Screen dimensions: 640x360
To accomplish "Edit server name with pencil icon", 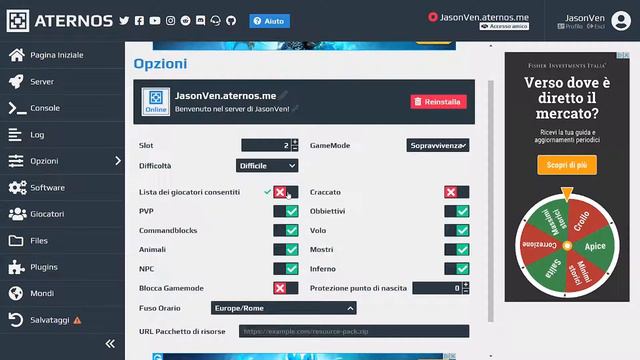I will point(283,95).
